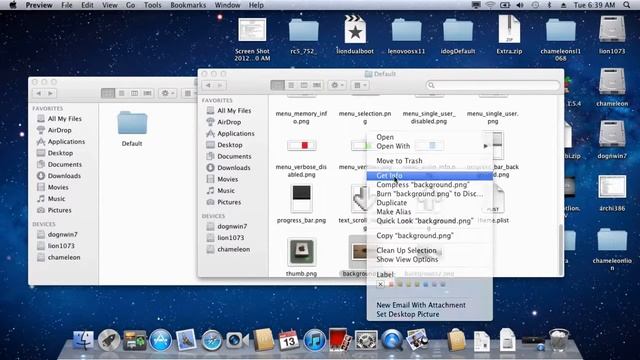Viewport: 640px width, 360px height.
Task: Open Action gear menu in back window
Action: tap(167, 93)
